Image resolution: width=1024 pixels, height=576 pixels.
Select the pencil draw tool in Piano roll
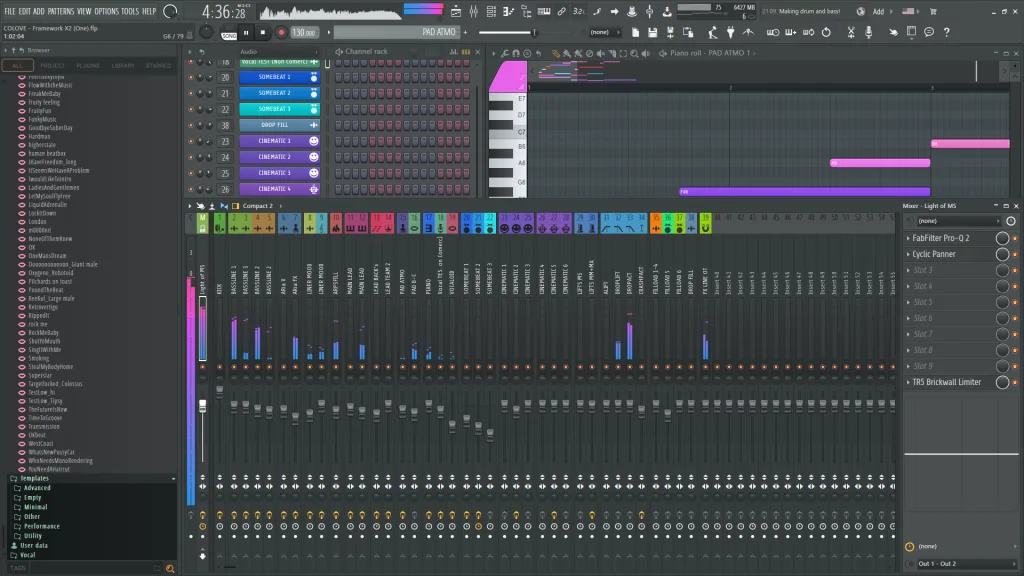coord(555,54)
